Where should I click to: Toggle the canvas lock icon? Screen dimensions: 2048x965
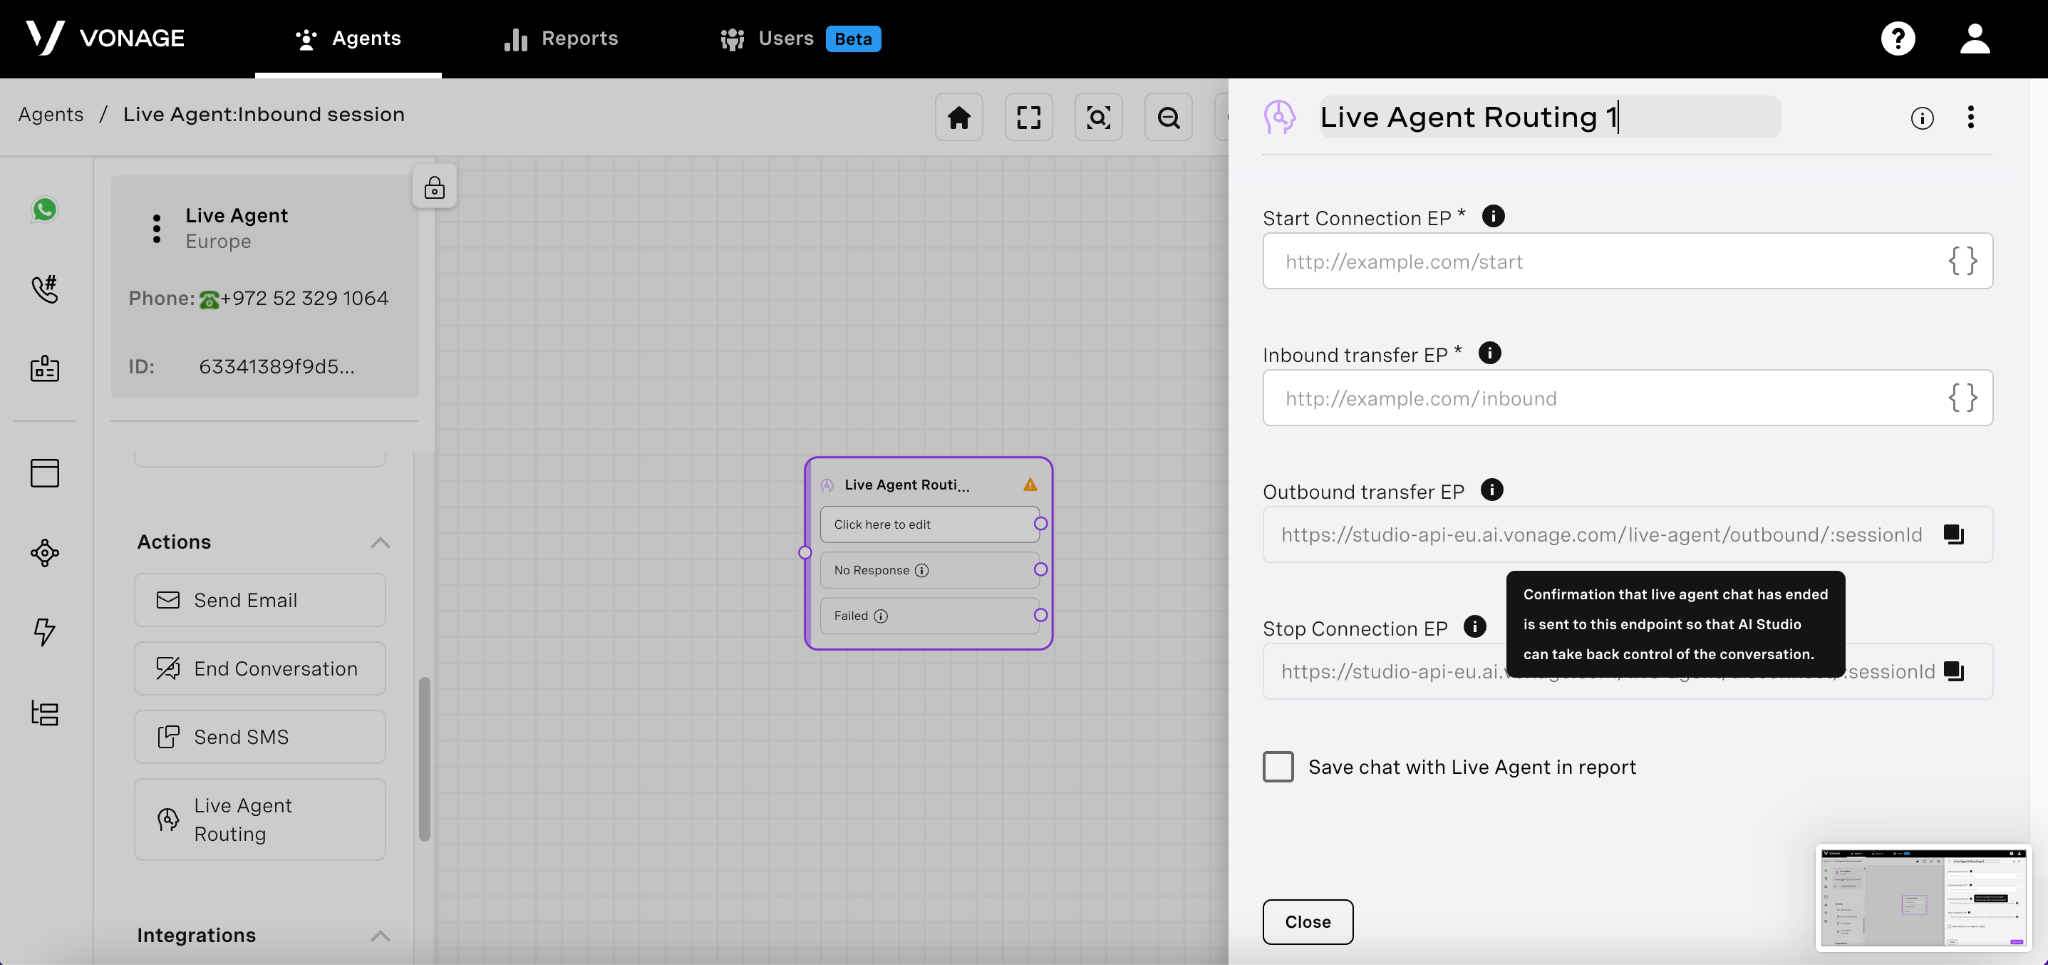pos(435,187)
